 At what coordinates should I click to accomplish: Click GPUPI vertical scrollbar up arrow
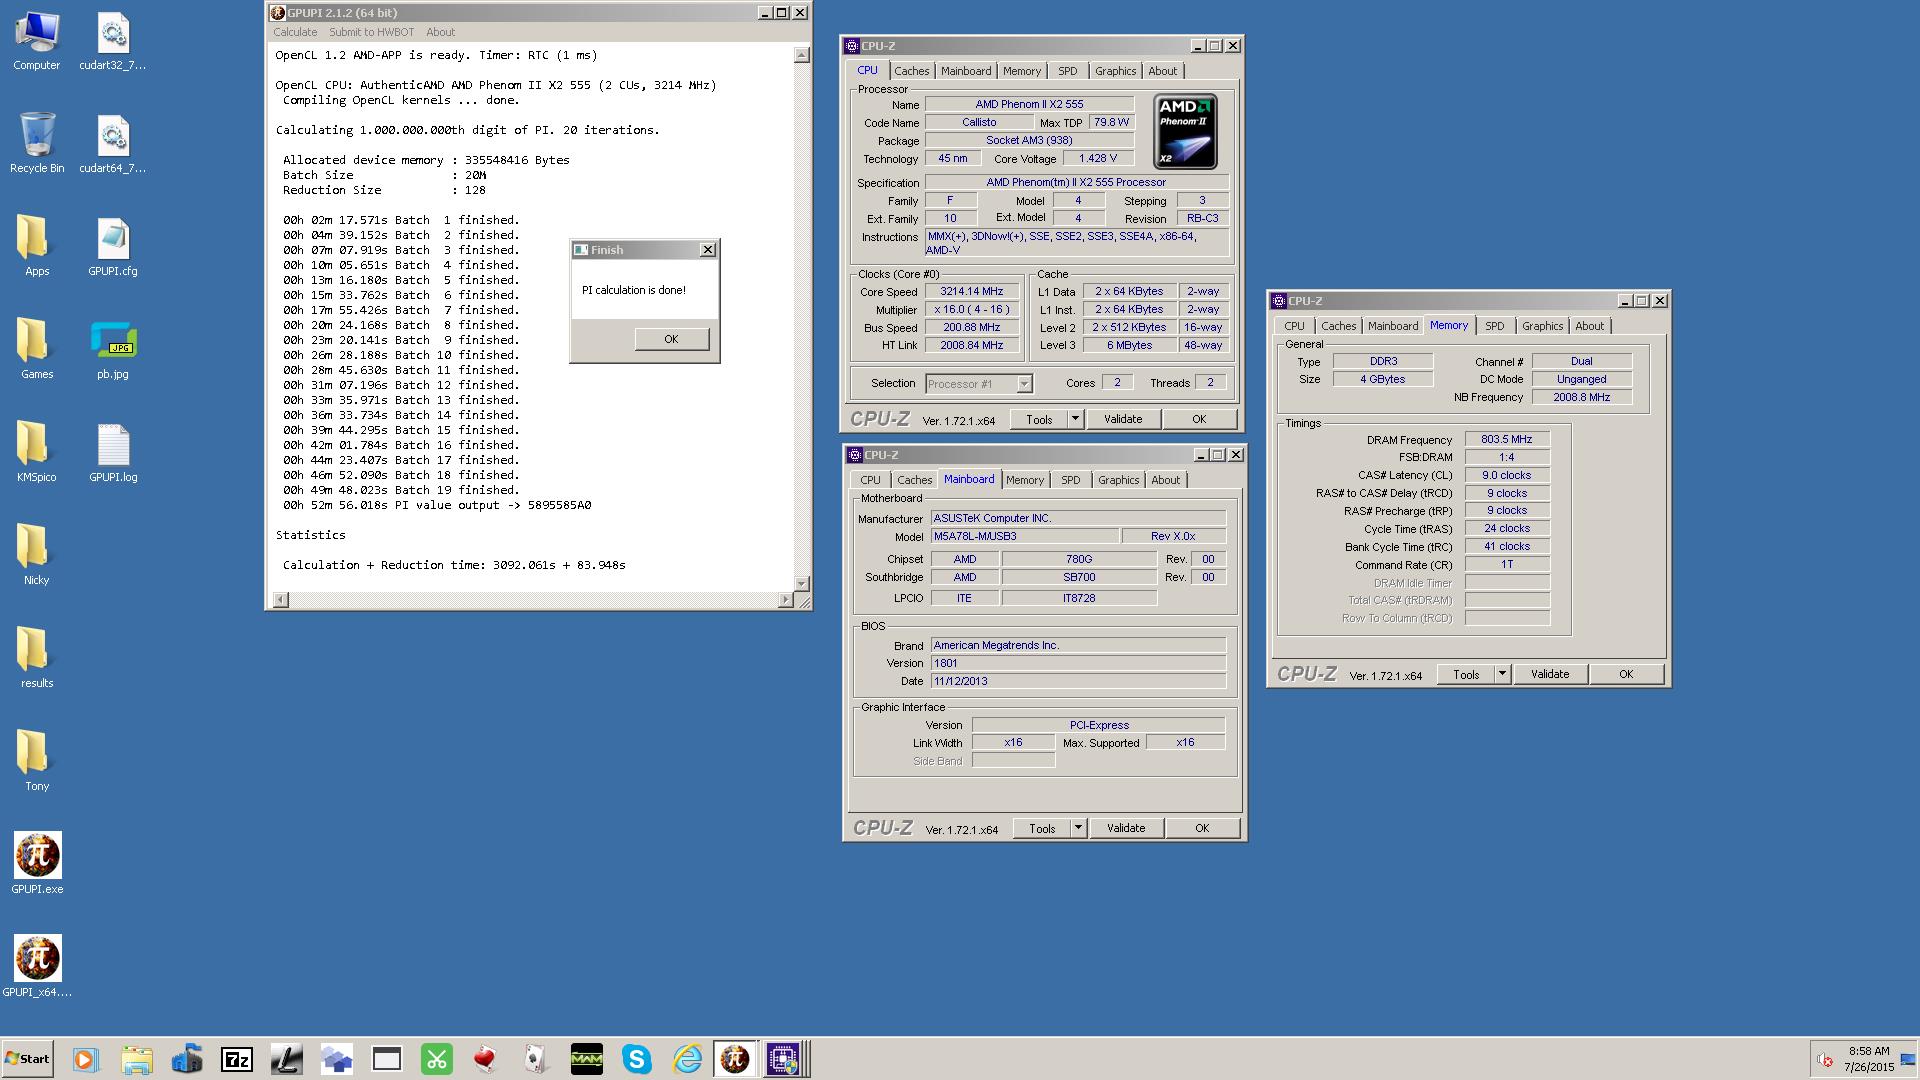801,55
